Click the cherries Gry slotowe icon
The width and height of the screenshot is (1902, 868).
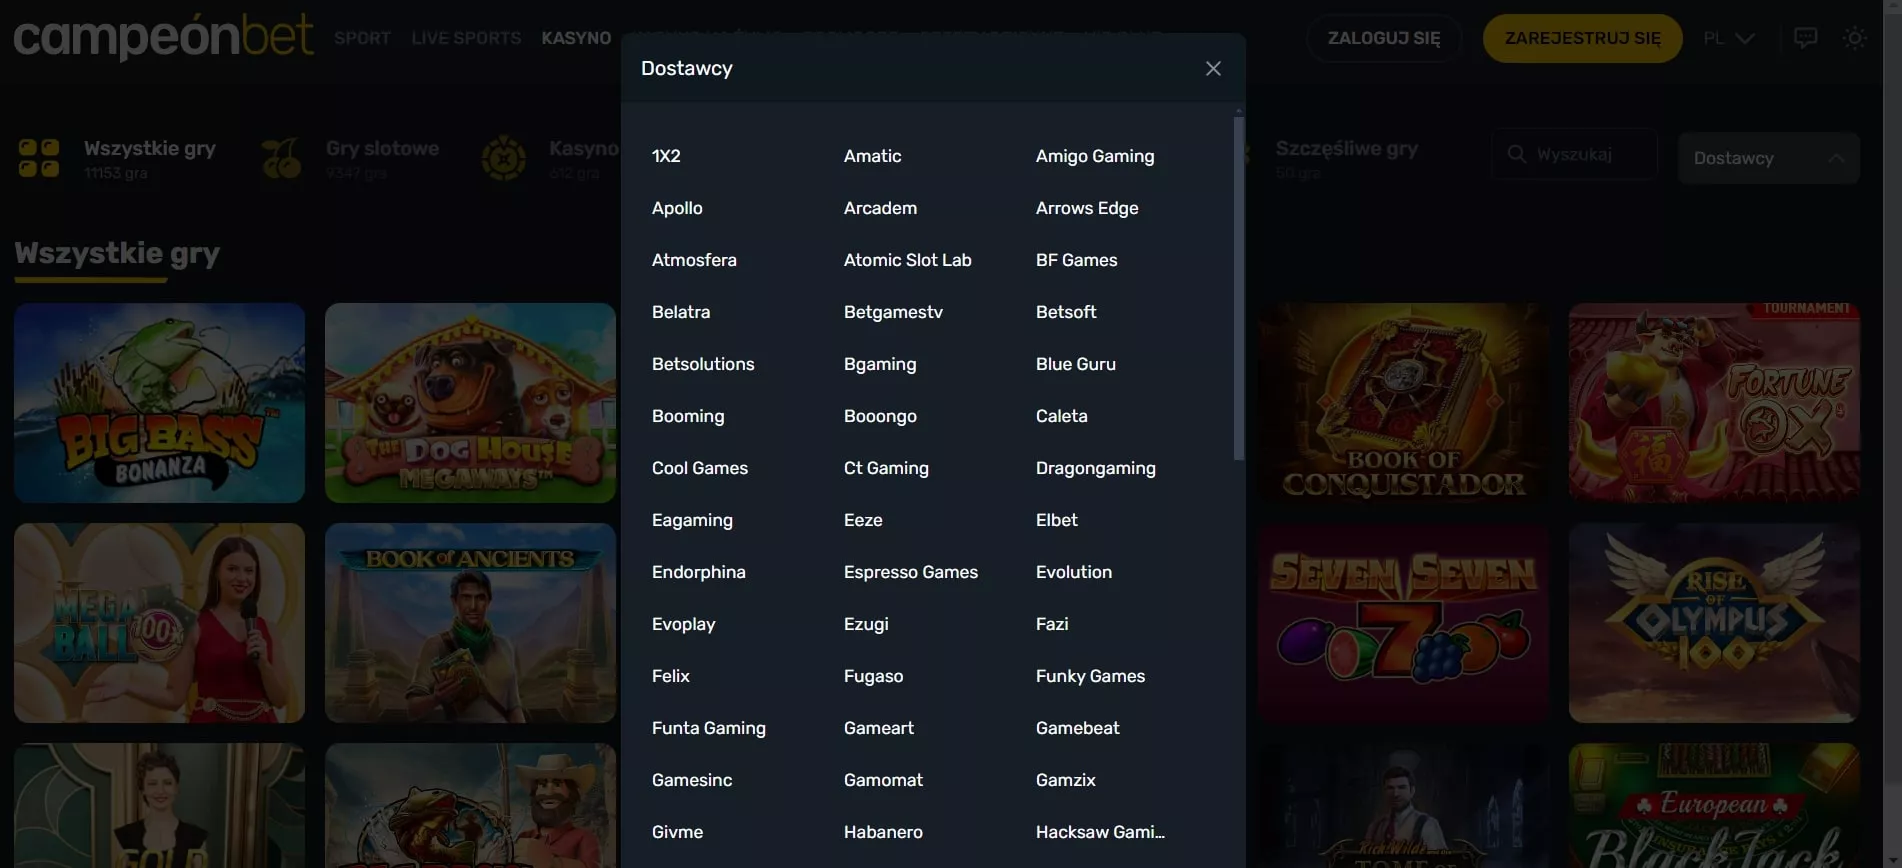[x=281, y=158]
